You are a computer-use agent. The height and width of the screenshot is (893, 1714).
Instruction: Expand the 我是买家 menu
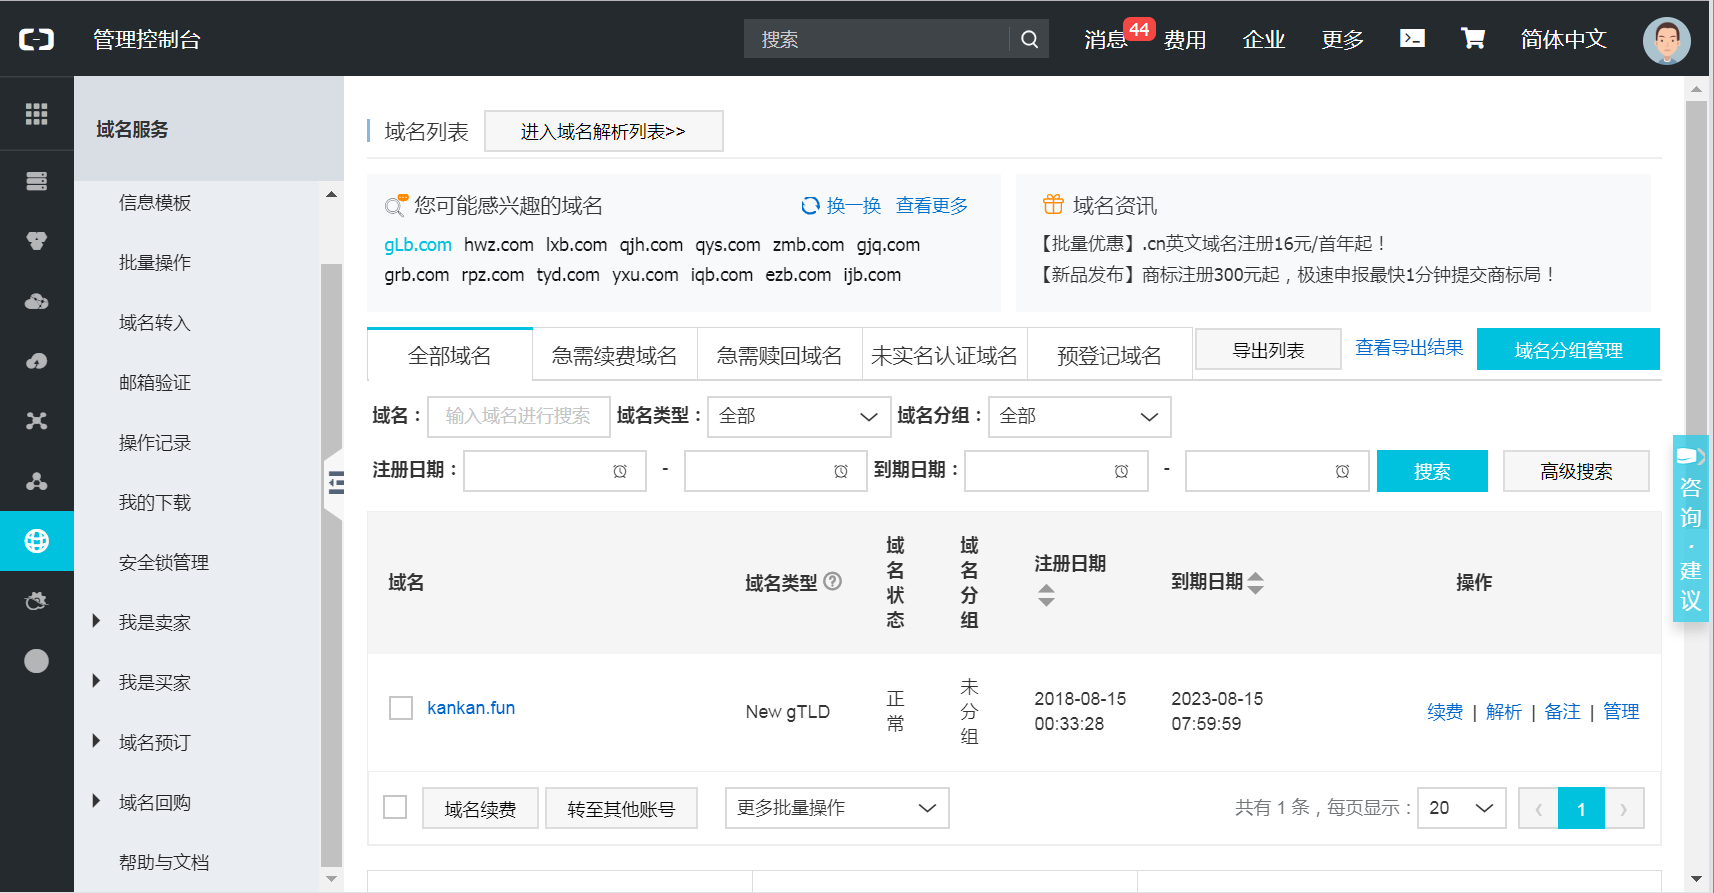154,682
